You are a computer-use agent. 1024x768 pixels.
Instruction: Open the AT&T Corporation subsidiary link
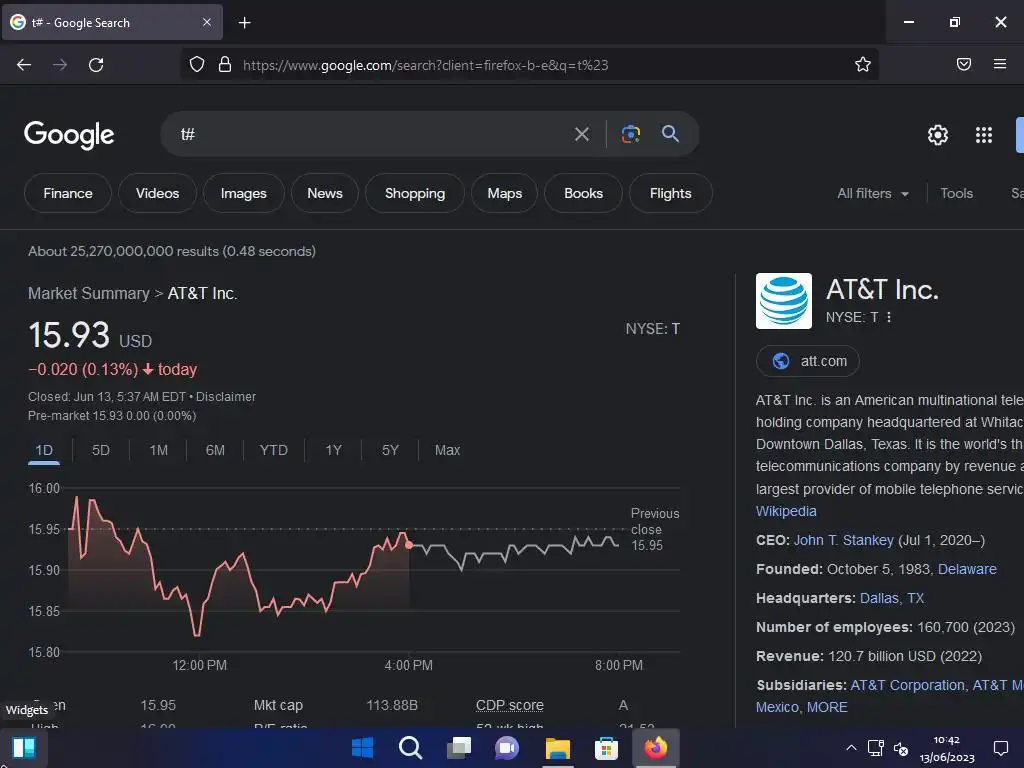pos(907,685)
